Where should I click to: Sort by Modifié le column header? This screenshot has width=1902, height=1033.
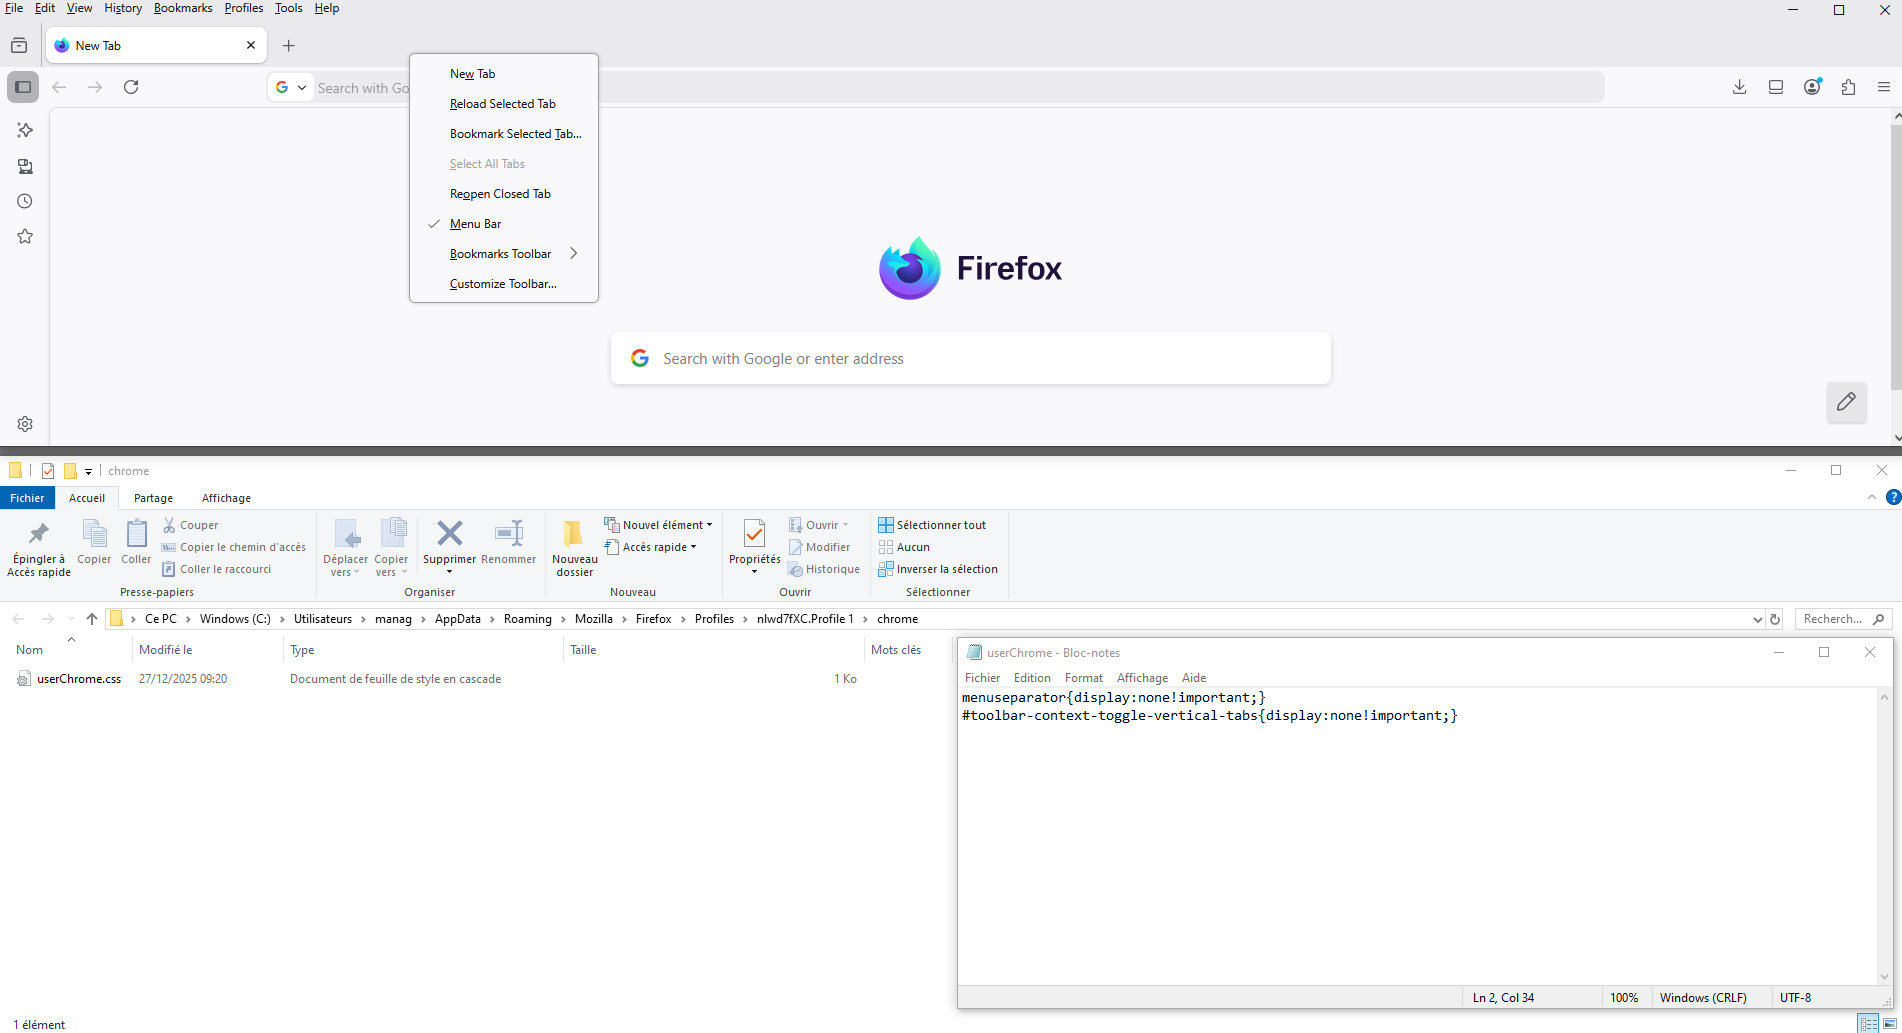pos(166,650)
